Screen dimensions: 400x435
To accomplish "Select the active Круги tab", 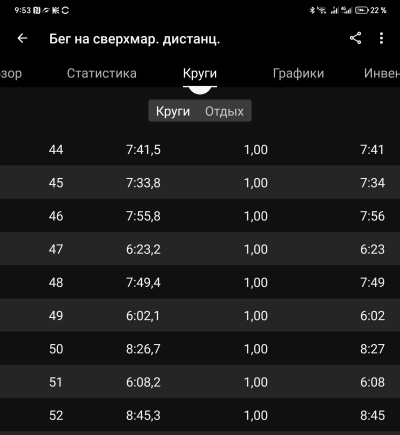I will (200, 73).
